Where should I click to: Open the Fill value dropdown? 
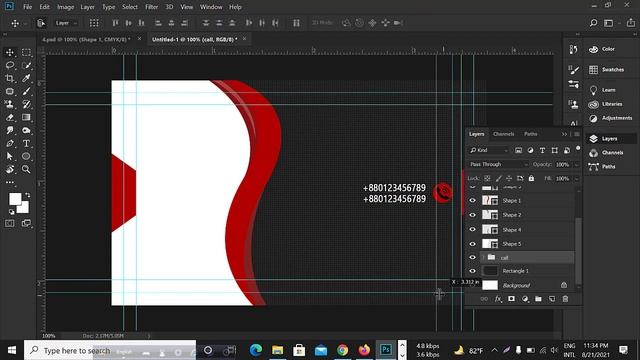pyautogui.click(x=577, y=179)
